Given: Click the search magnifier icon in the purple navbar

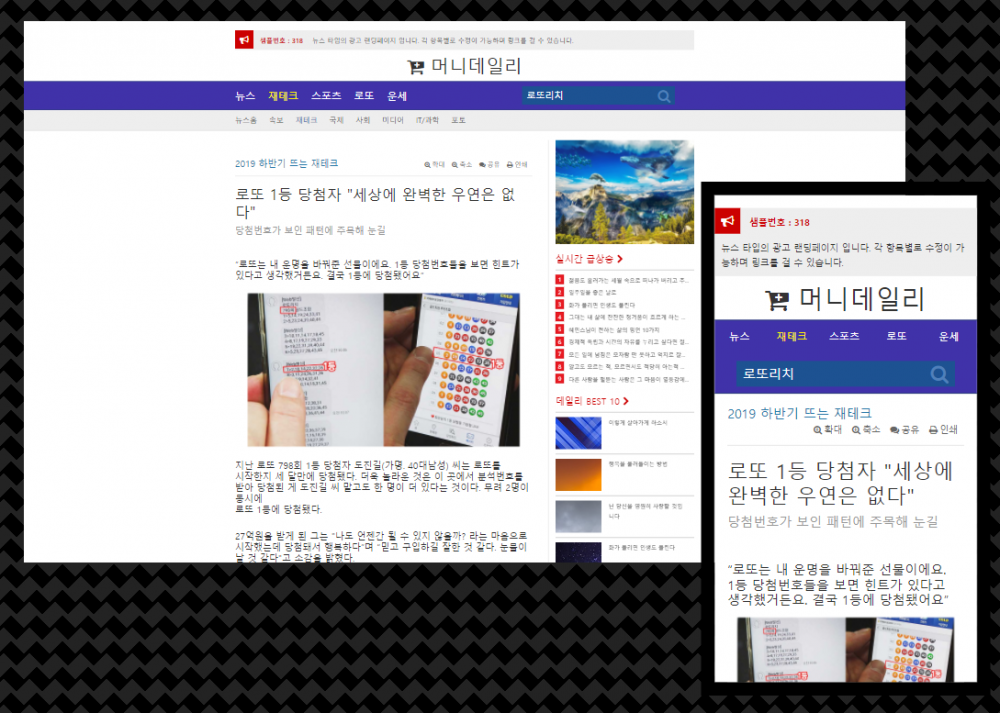Looking at the screenshot, I should click(664, 96).
